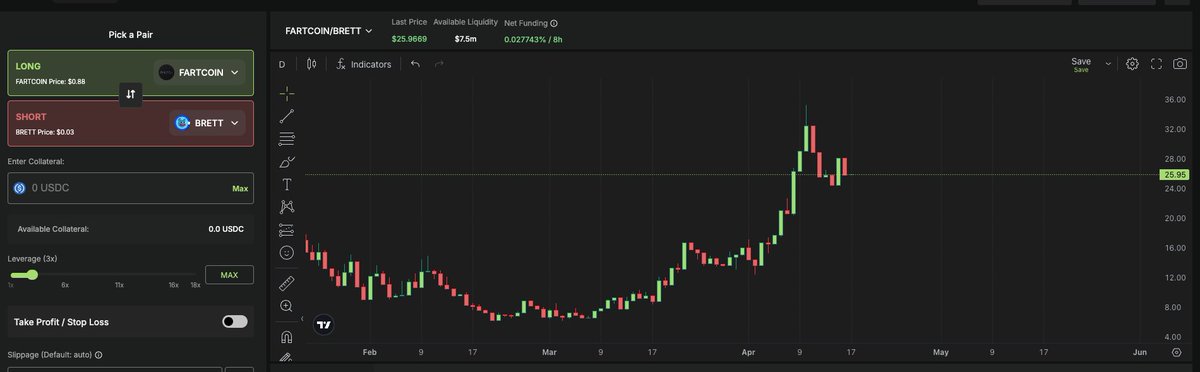This screenshot has height=372, width=1200.
Task: Click Max in the collateral field
Action: point(240,188)
